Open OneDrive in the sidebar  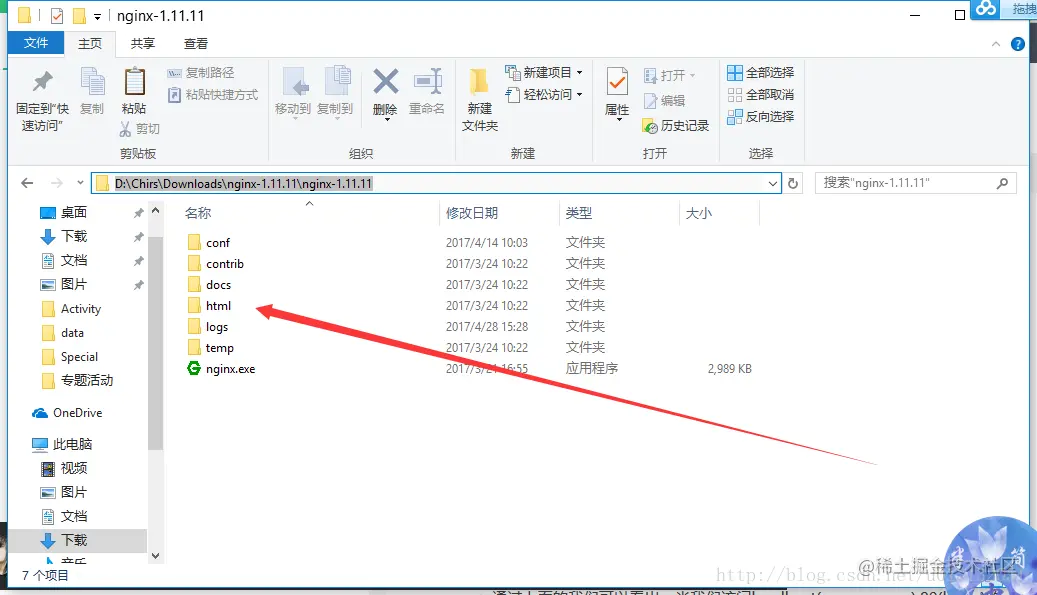click(67, 413)
